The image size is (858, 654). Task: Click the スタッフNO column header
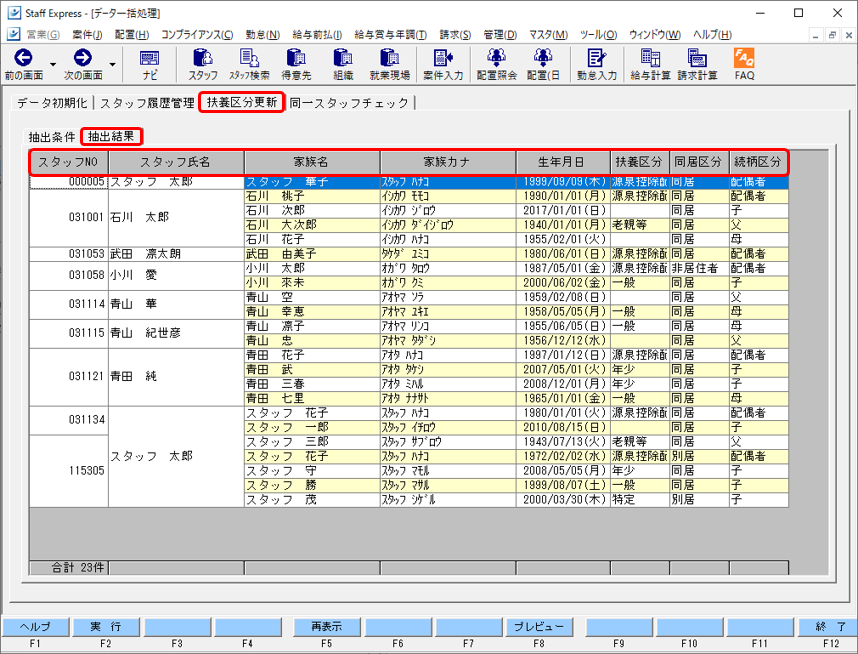coord(68,162)
